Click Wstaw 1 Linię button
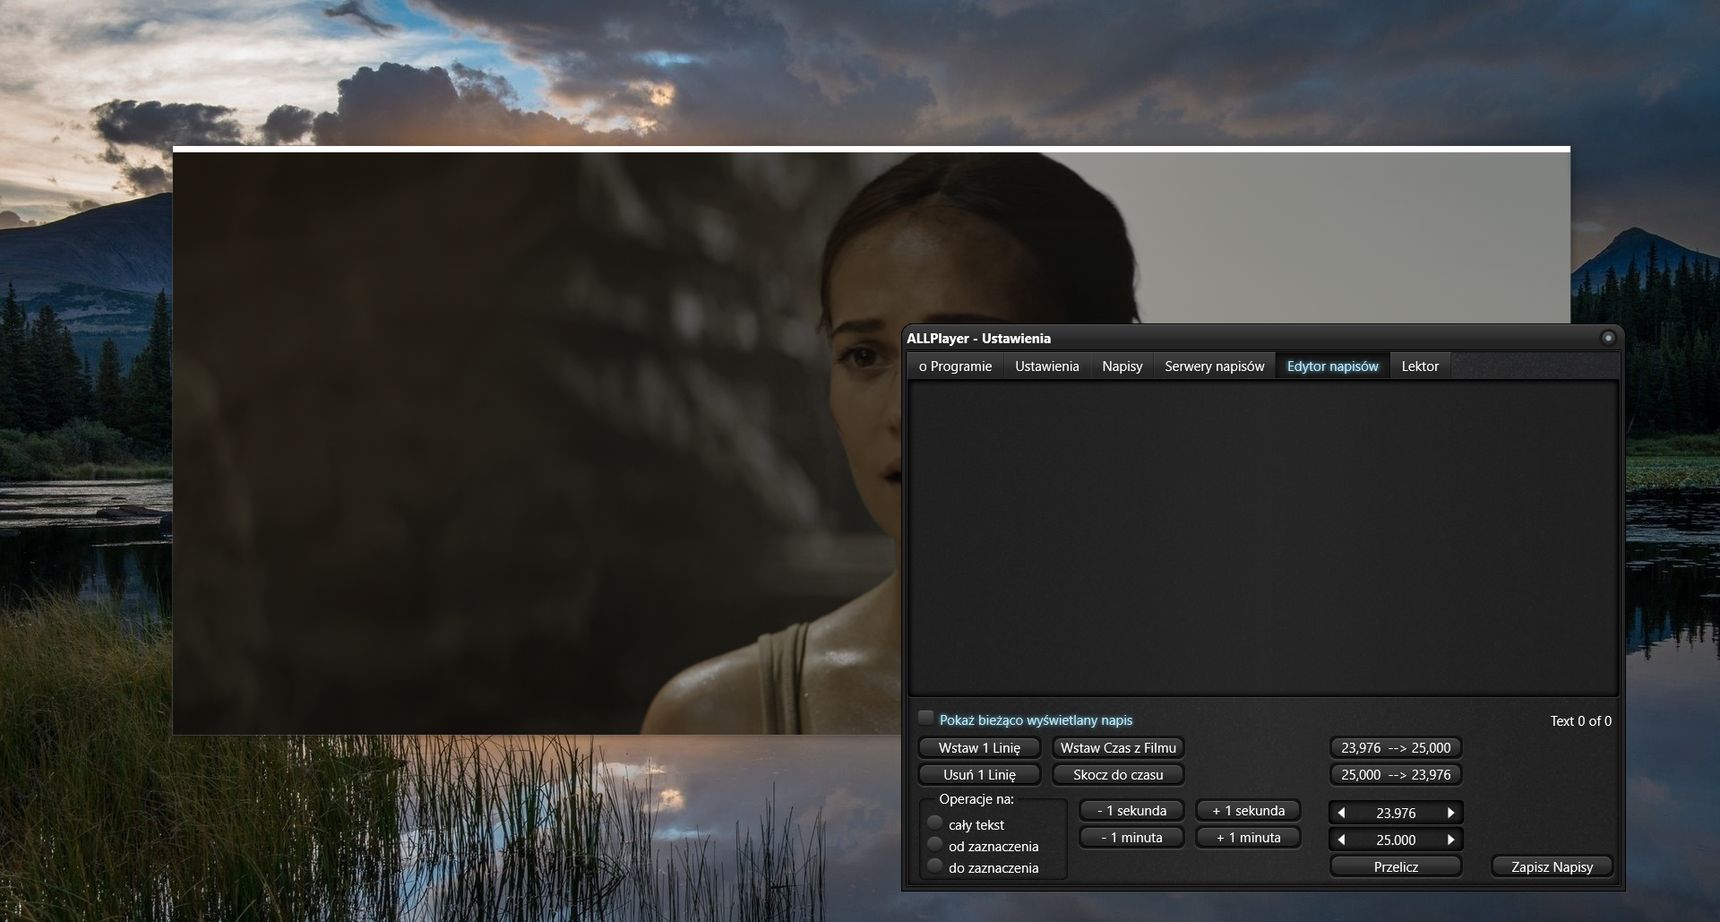The image size is (1720, 922). 979,748
